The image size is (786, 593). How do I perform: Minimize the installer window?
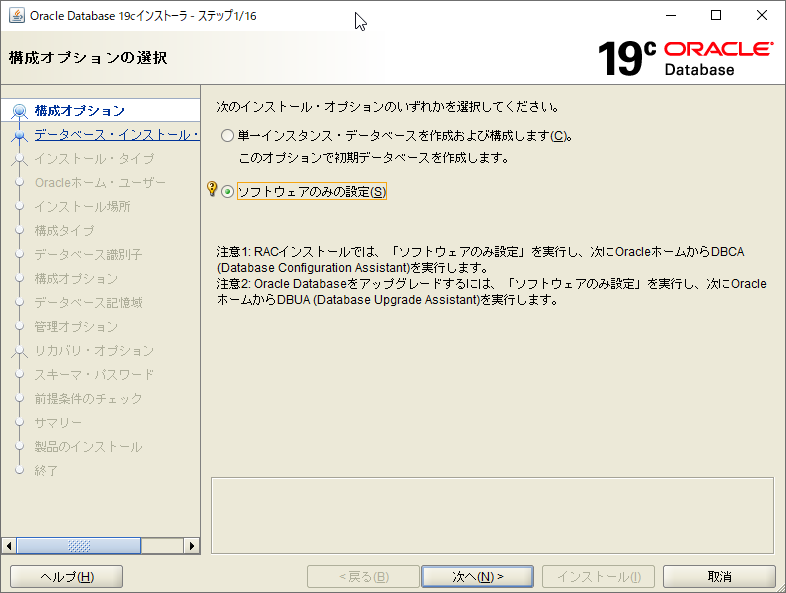click(671, 16)
